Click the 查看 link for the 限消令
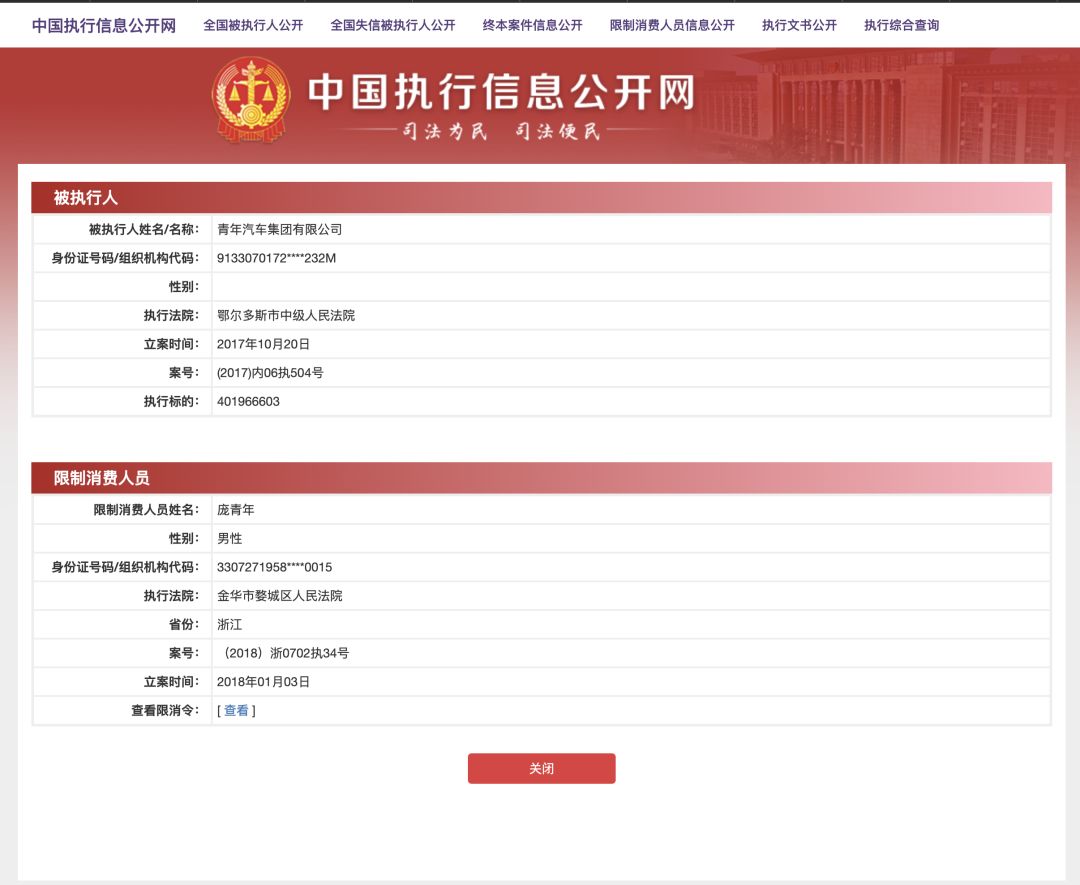The image size is (1080, 885). click(x=236, y=710)
